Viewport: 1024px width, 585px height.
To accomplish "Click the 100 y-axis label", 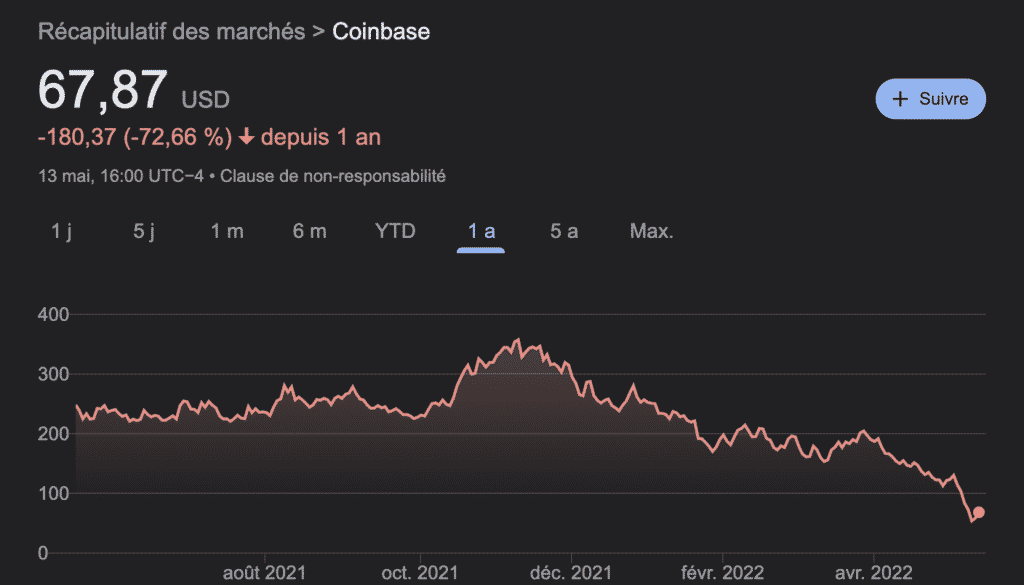I will click(x=54, y=494).
